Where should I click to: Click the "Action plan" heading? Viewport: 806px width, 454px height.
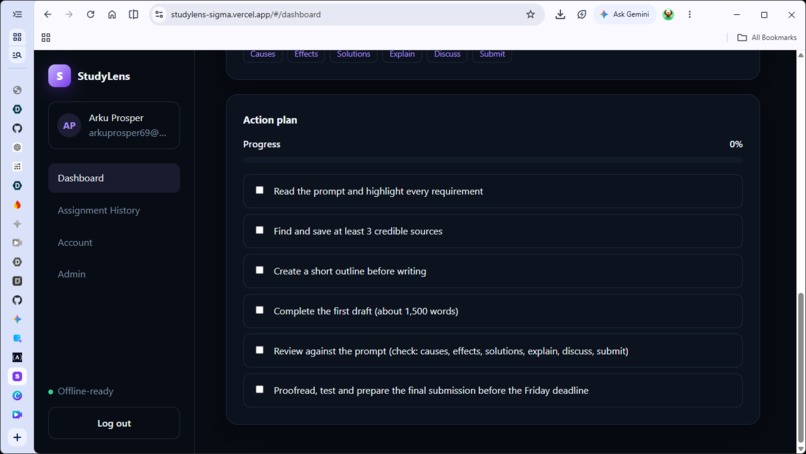[x=270, y=120]
